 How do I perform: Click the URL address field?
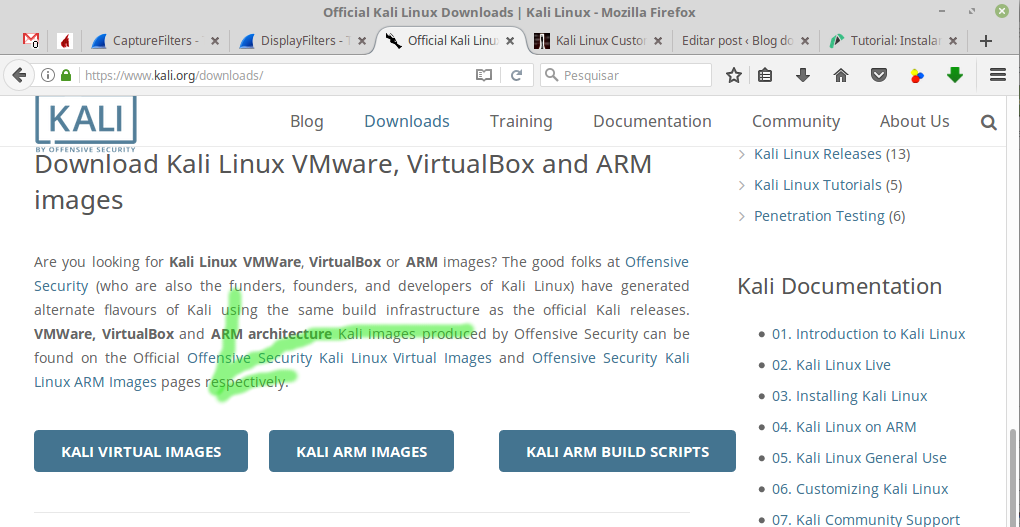(x=276, y=75)
